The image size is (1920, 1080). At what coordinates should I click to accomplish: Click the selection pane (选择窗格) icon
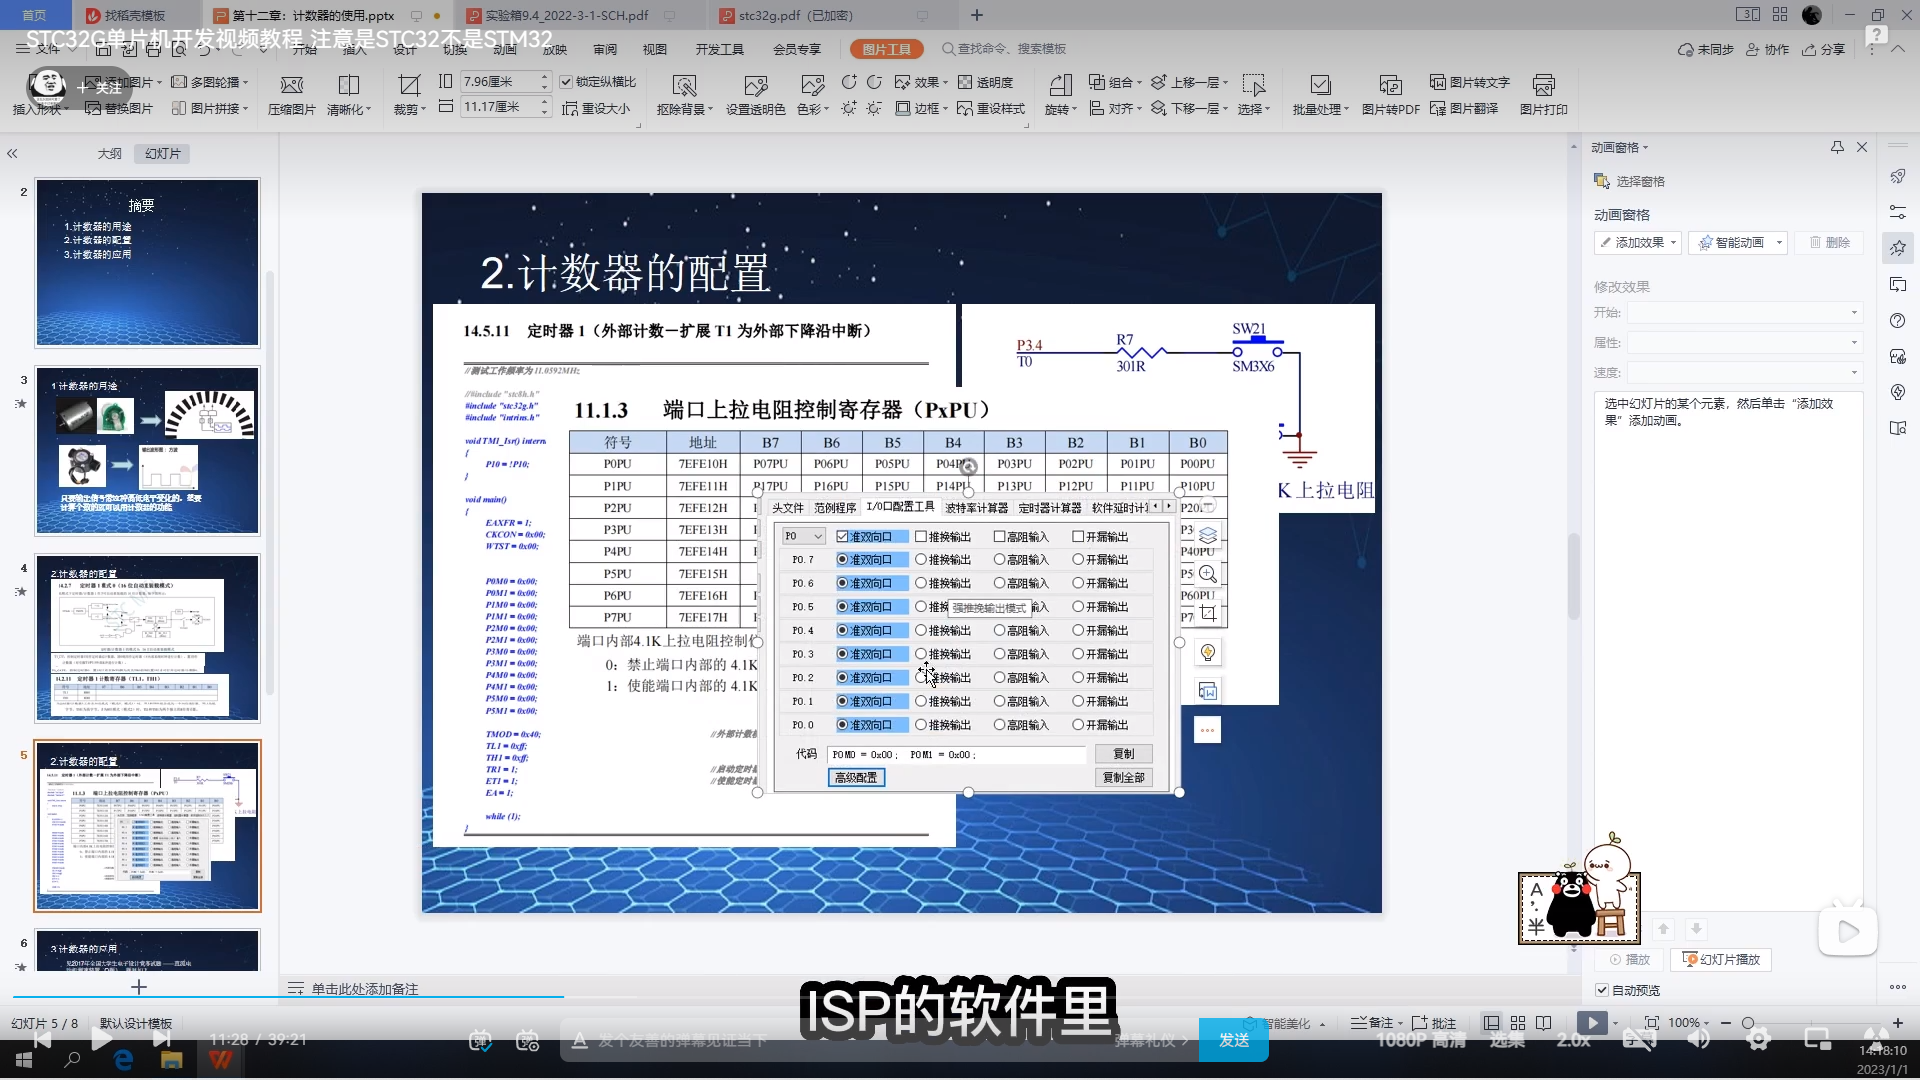pyautogui.click(x=1601, y=181)
